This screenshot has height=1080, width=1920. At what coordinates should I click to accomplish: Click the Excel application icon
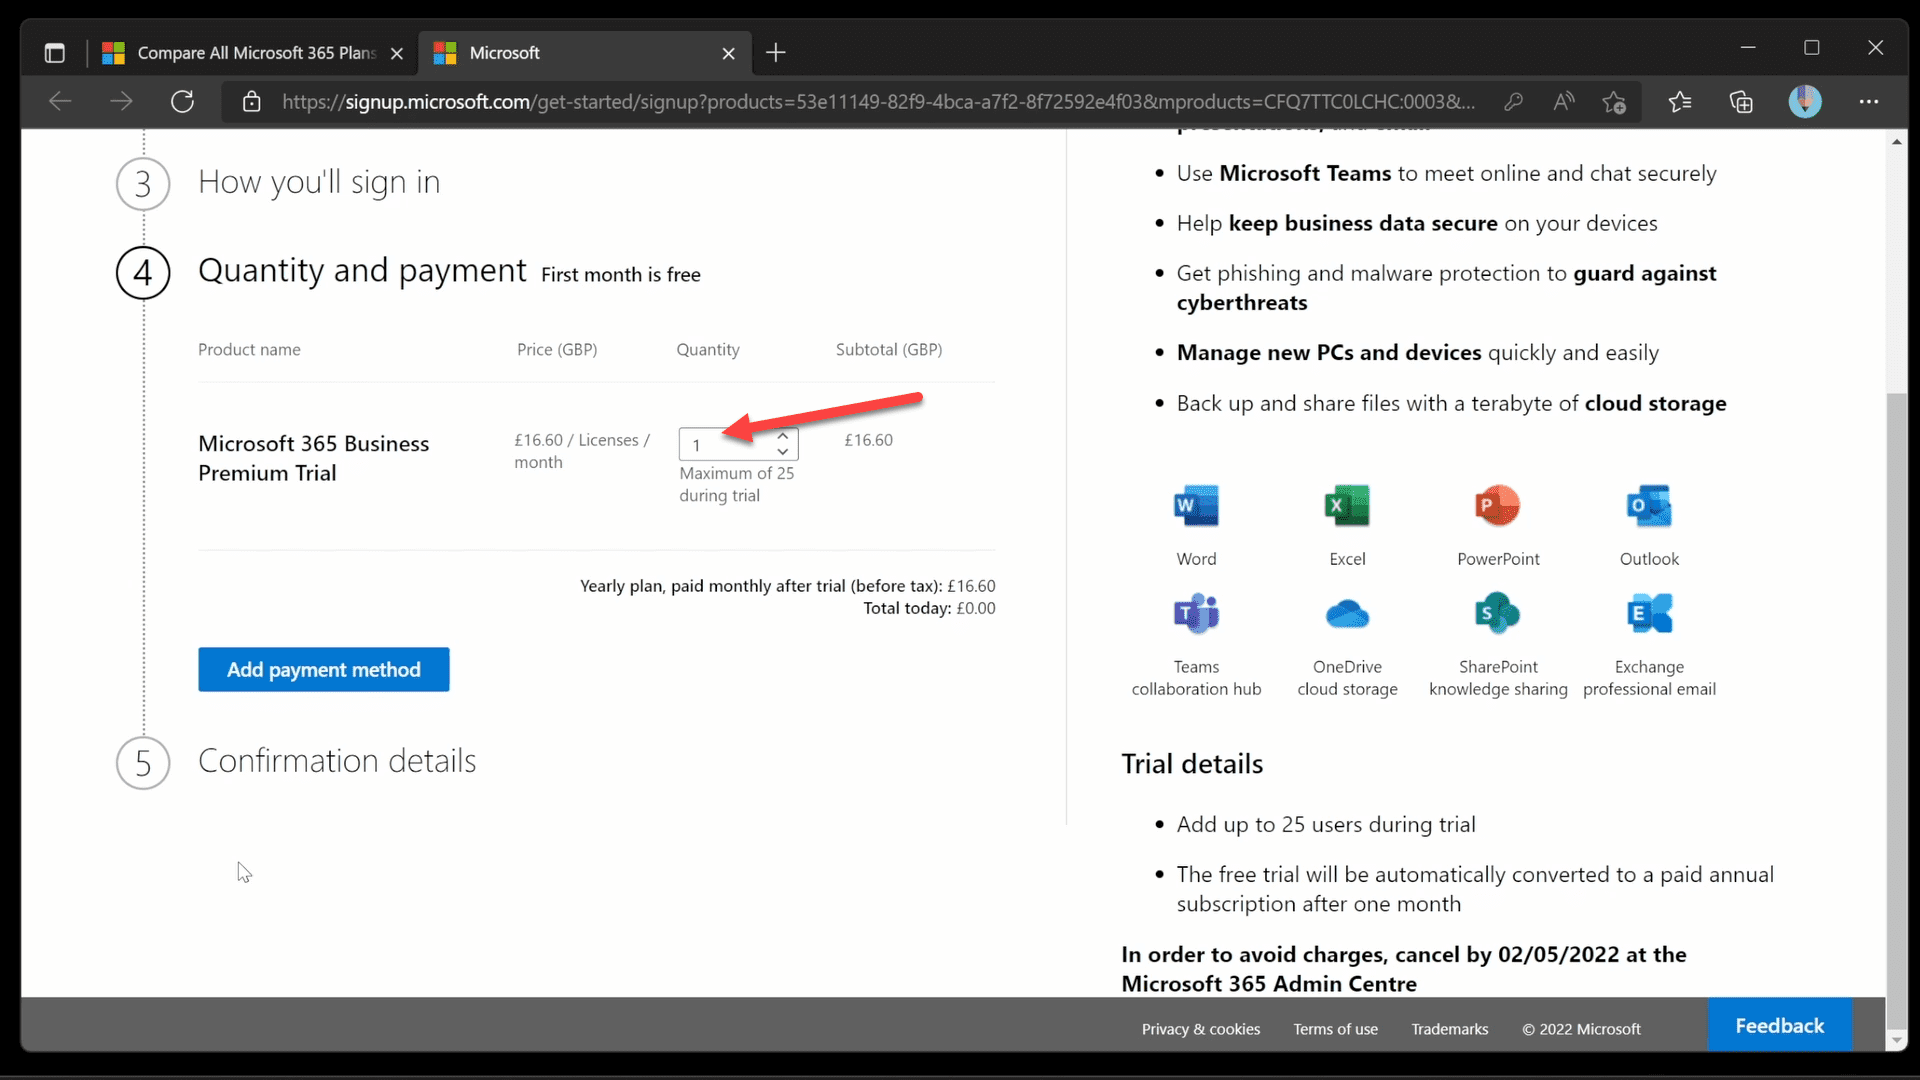1348,505
